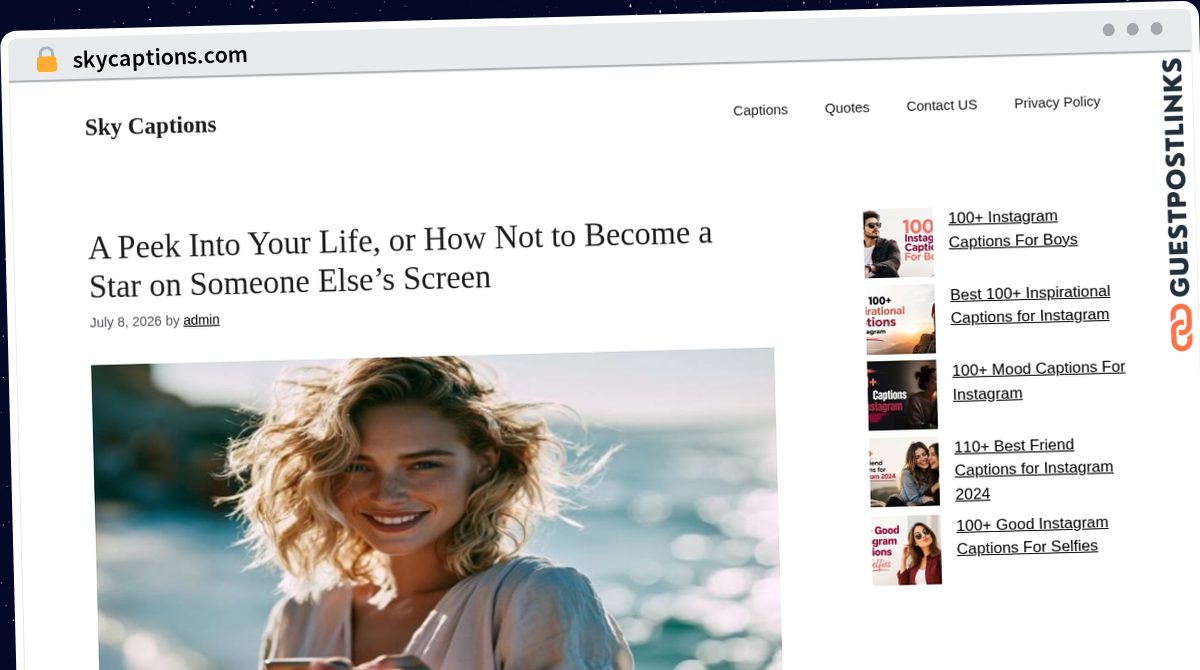Click the article title about A Peek Into Your Life
Screen dimensions: 1200x670
pos(400,260)
